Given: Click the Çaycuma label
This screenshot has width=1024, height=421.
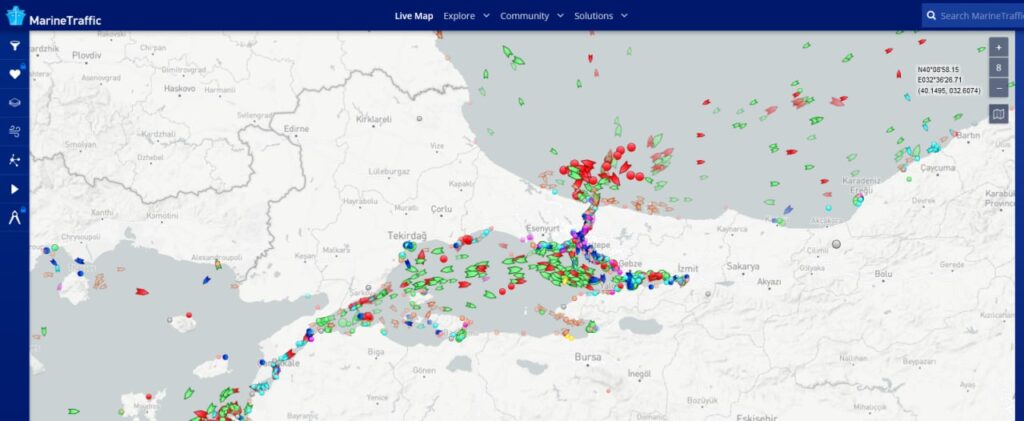Looking at the screenshot, I should click(x=937, y=168).
